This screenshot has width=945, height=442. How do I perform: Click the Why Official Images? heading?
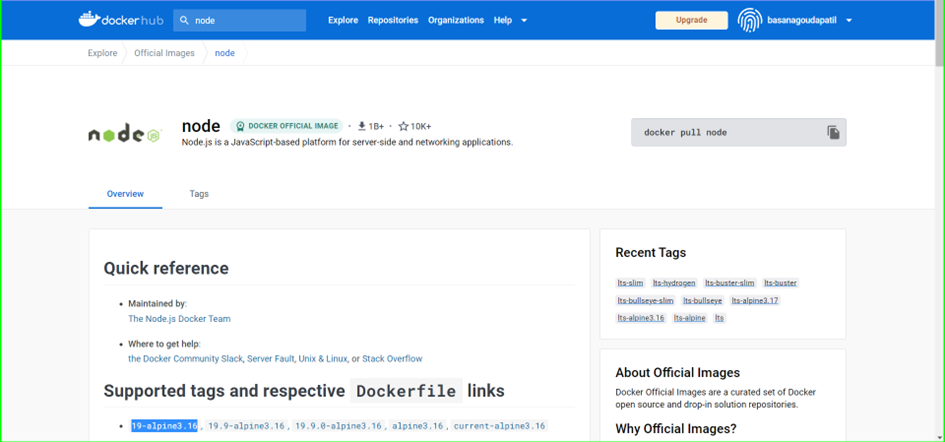676,429
